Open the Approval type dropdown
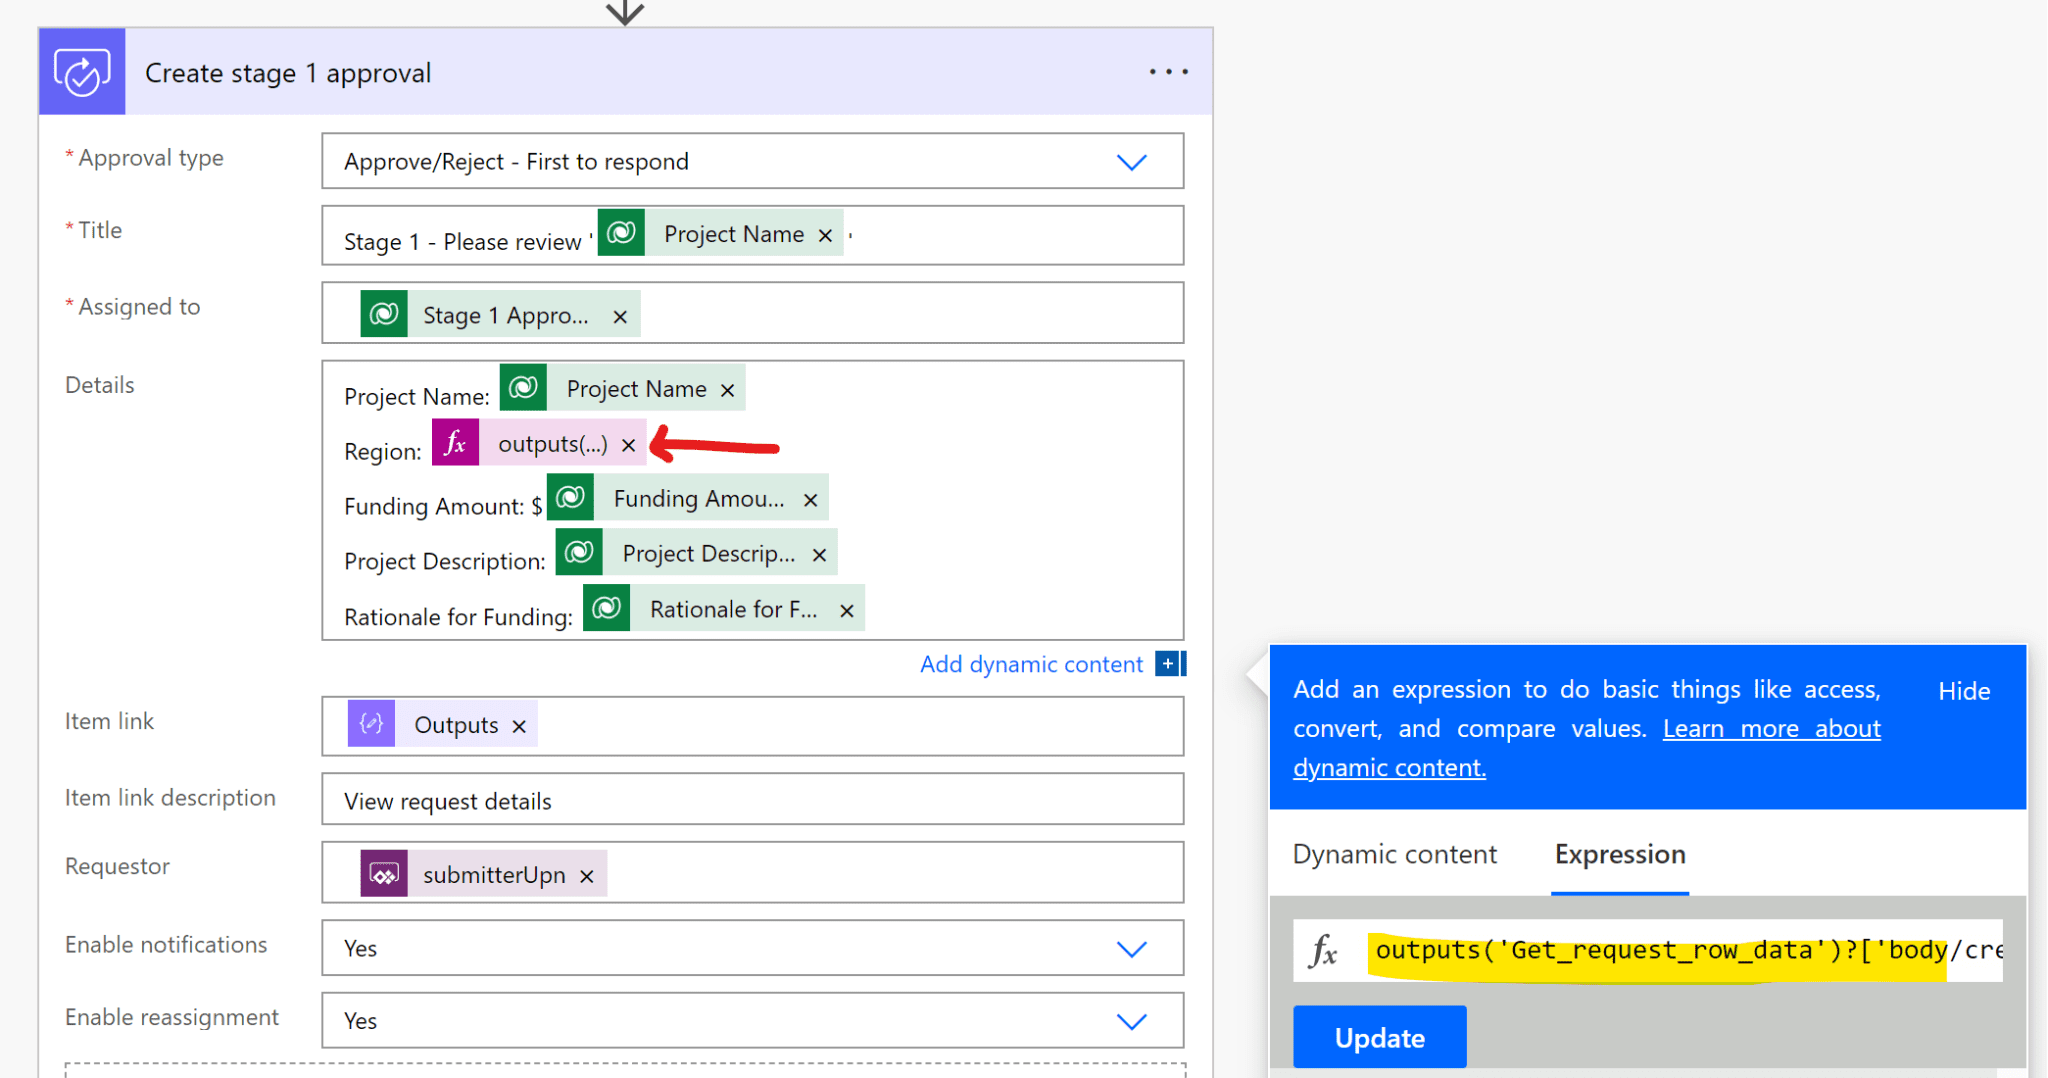This screenshot has width=2048, height=1078. pyautogui.click(x=1131, y=161)
